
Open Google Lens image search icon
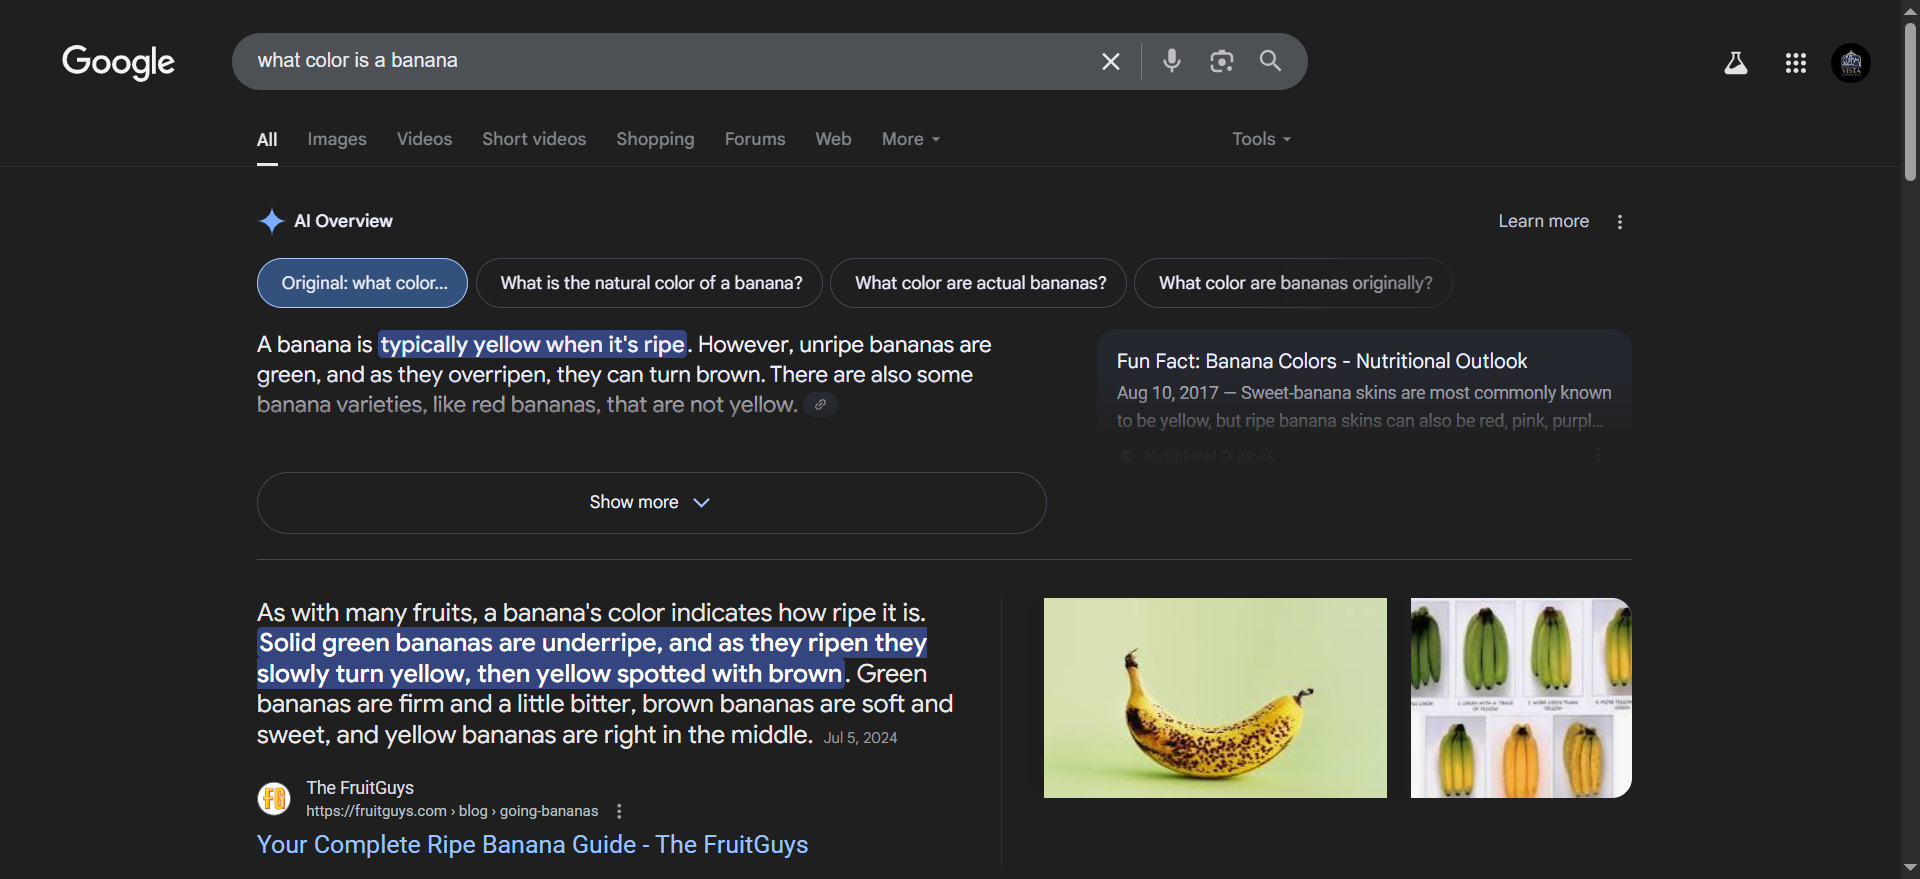click(x=1221, y=61)
